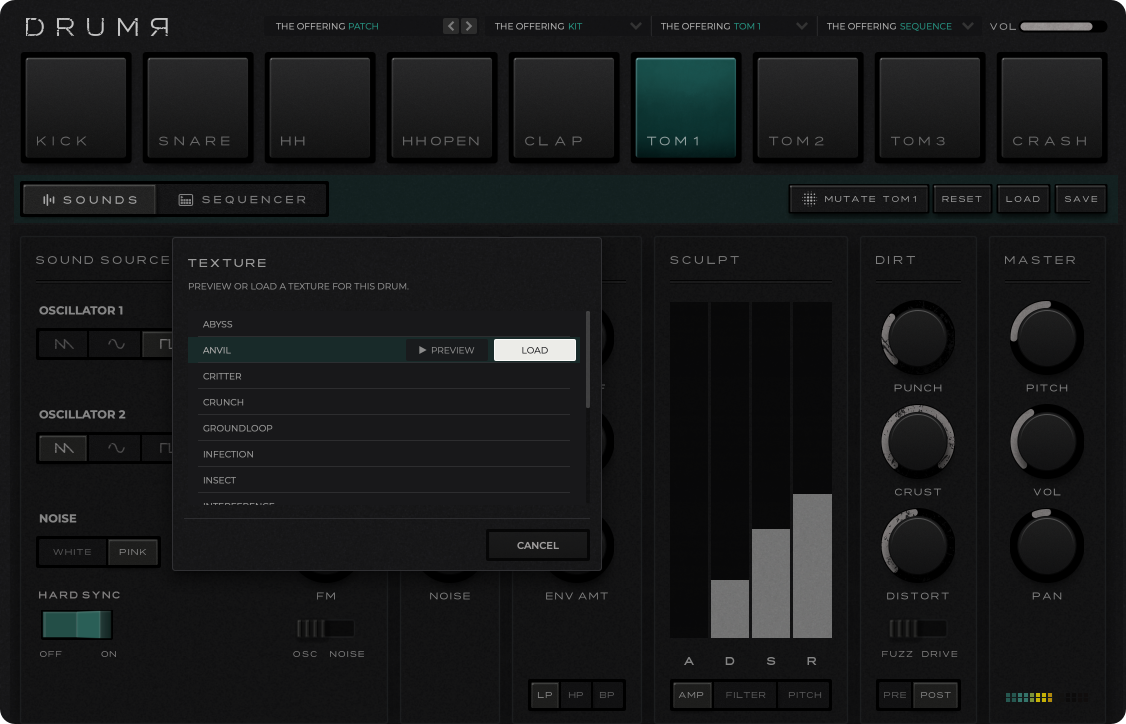Viewport: 1126px width, 724px height.
Task: Click the Distort knob
Action: pyautogui.click(x=918, y=545)
